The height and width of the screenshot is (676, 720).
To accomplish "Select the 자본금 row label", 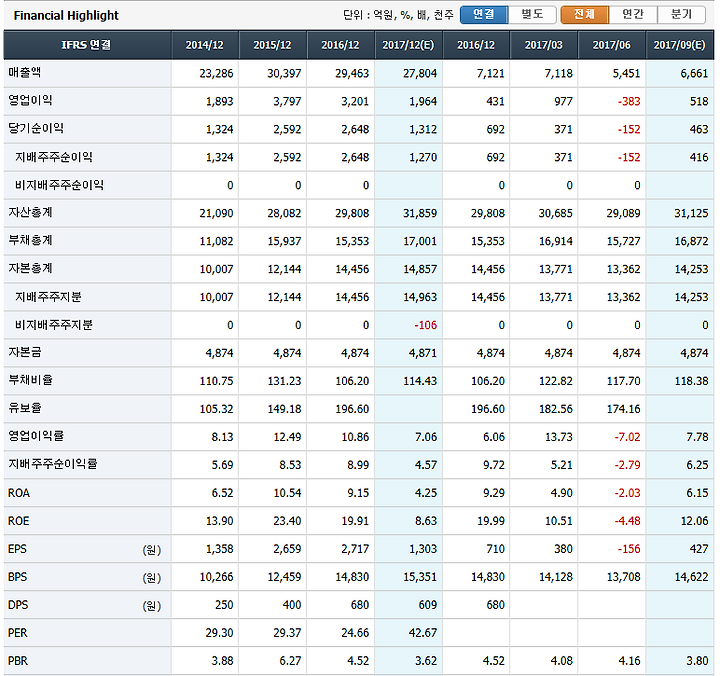I will tap(25, 353).
